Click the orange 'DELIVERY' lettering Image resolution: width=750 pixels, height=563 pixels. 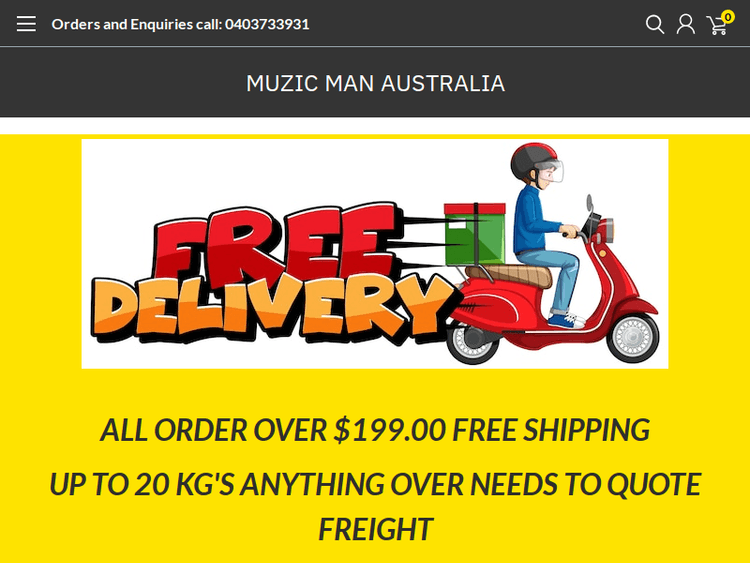[273, 309]
